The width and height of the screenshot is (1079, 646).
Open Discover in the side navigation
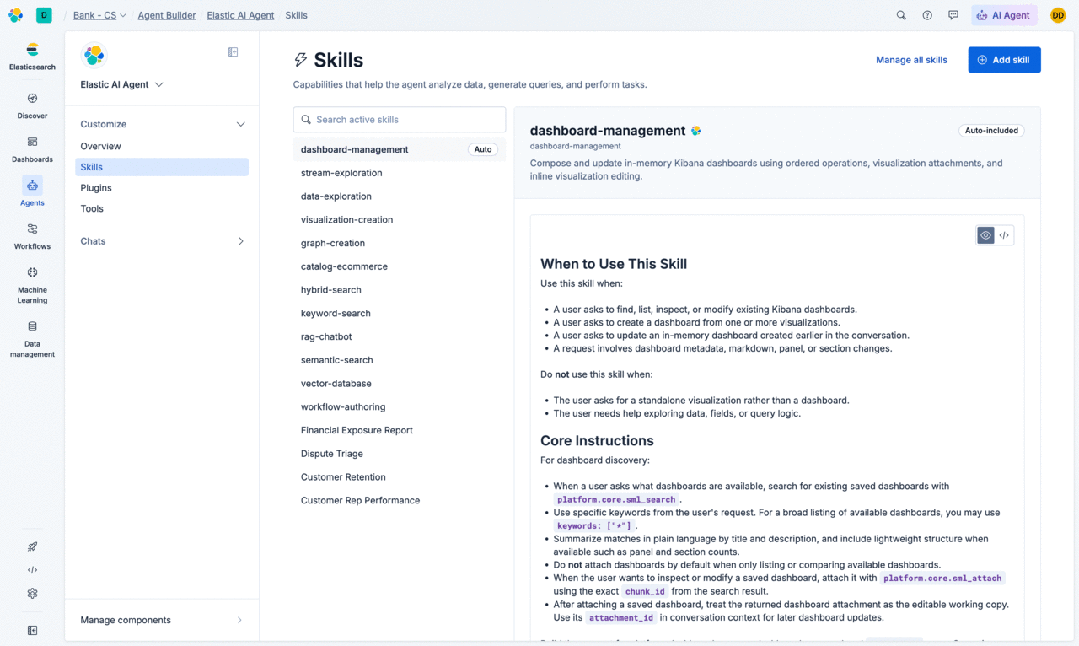(32, 106)
